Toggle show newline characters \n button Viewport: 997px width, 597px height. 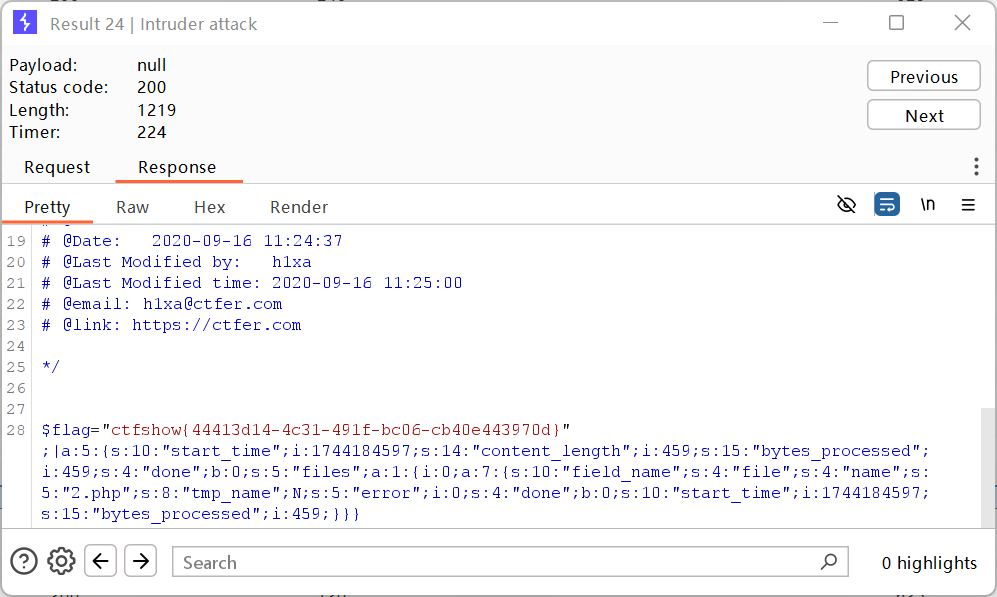928,205
